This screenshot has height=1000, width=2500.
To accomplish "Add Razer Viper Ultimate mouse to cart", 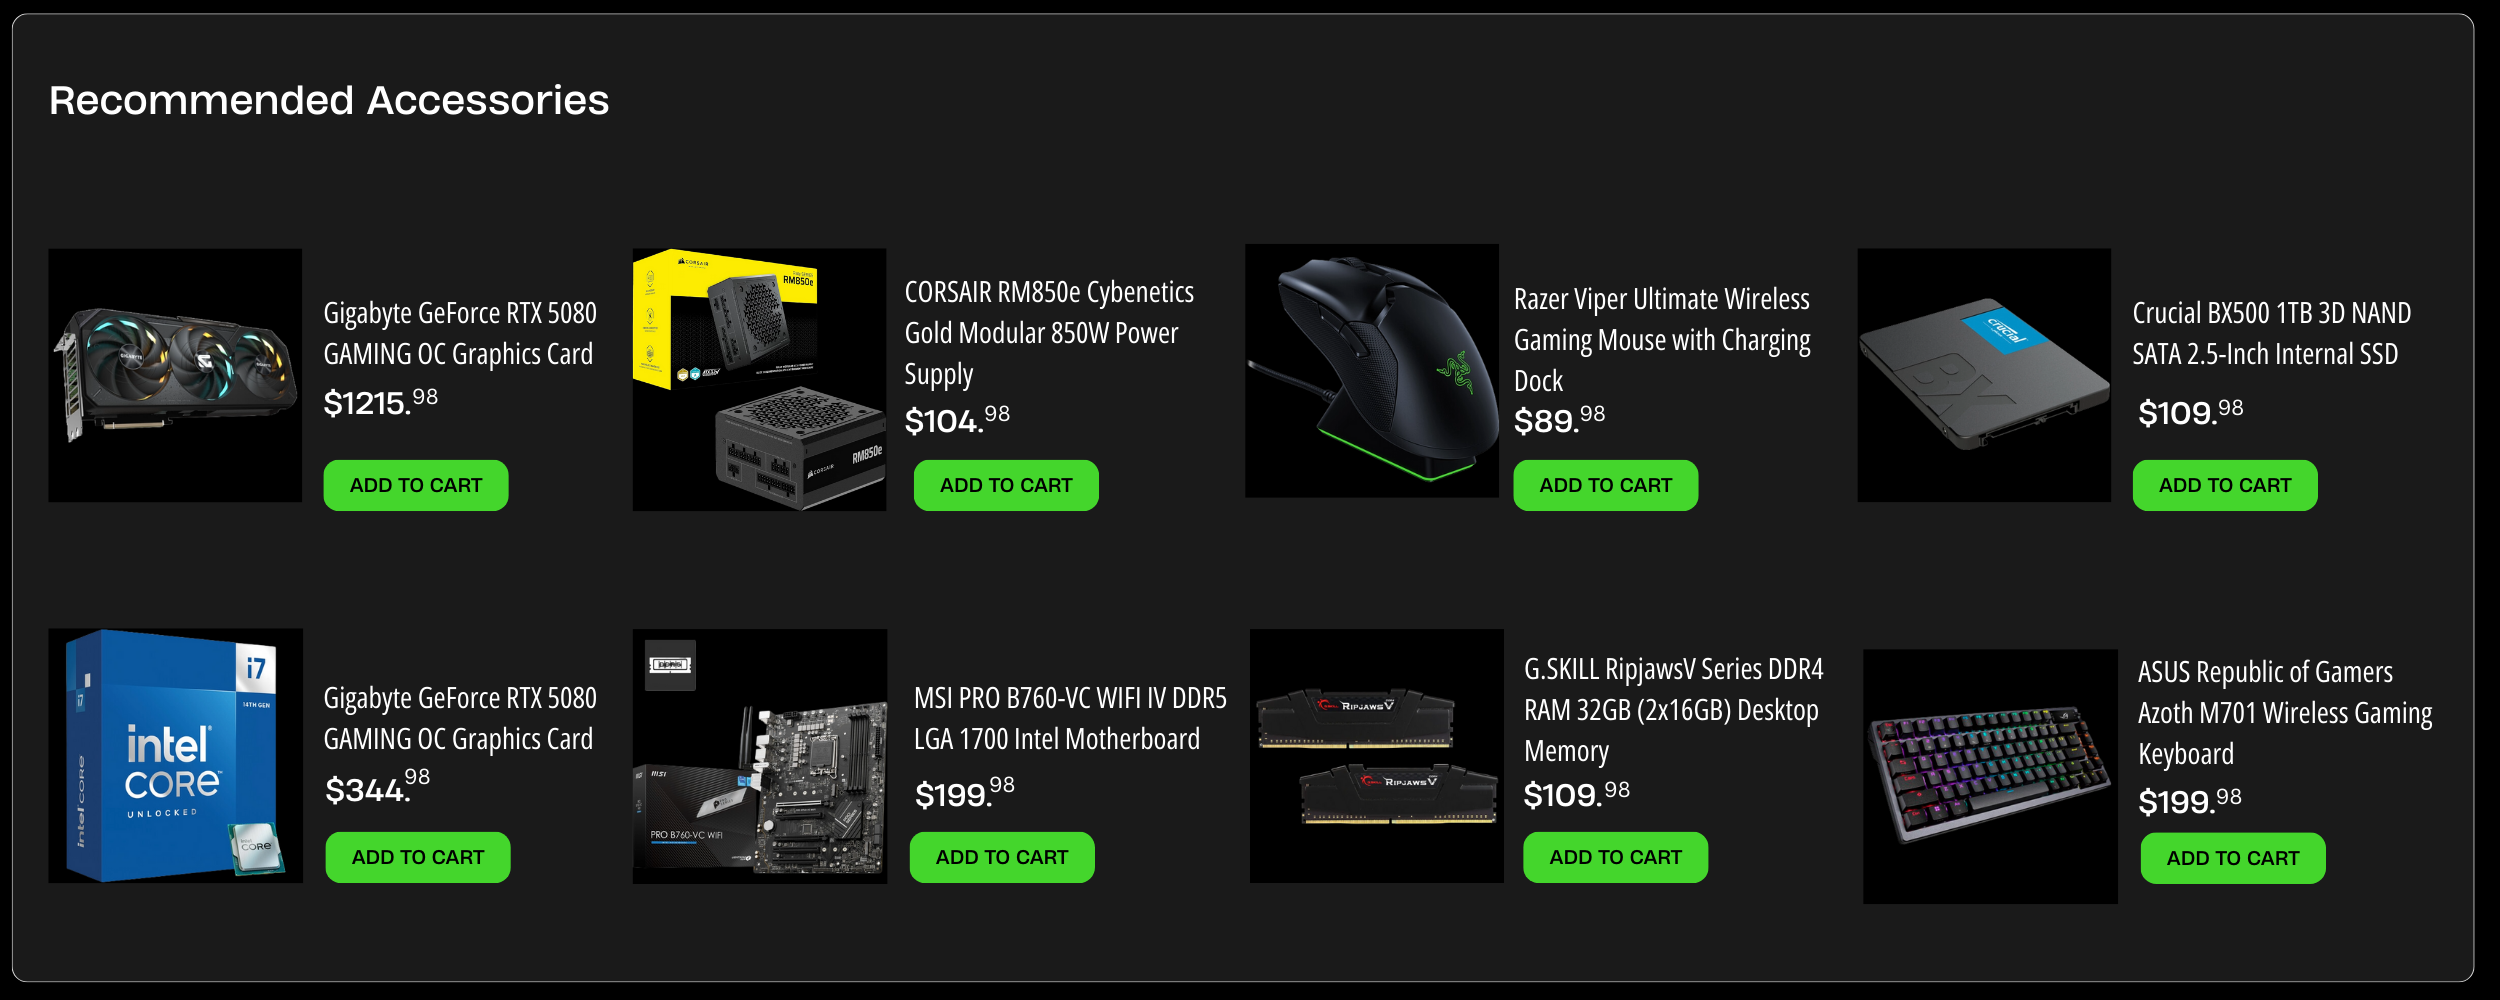I will pos(1605,485).
